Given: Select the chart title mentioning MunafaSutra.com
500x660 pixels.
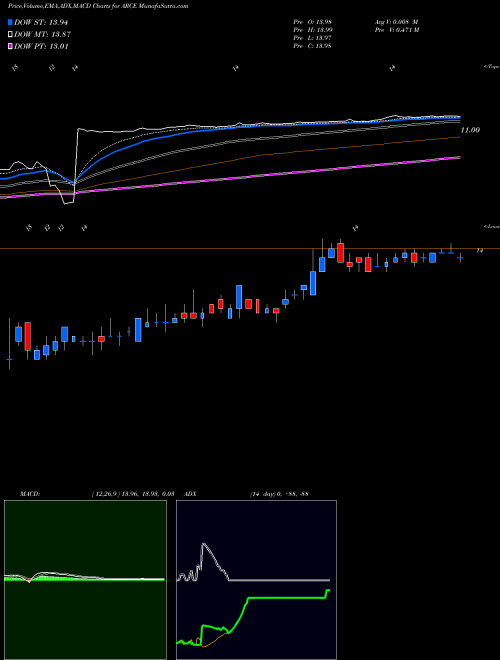Looking at the screenshot, I should tap(98, 6).
